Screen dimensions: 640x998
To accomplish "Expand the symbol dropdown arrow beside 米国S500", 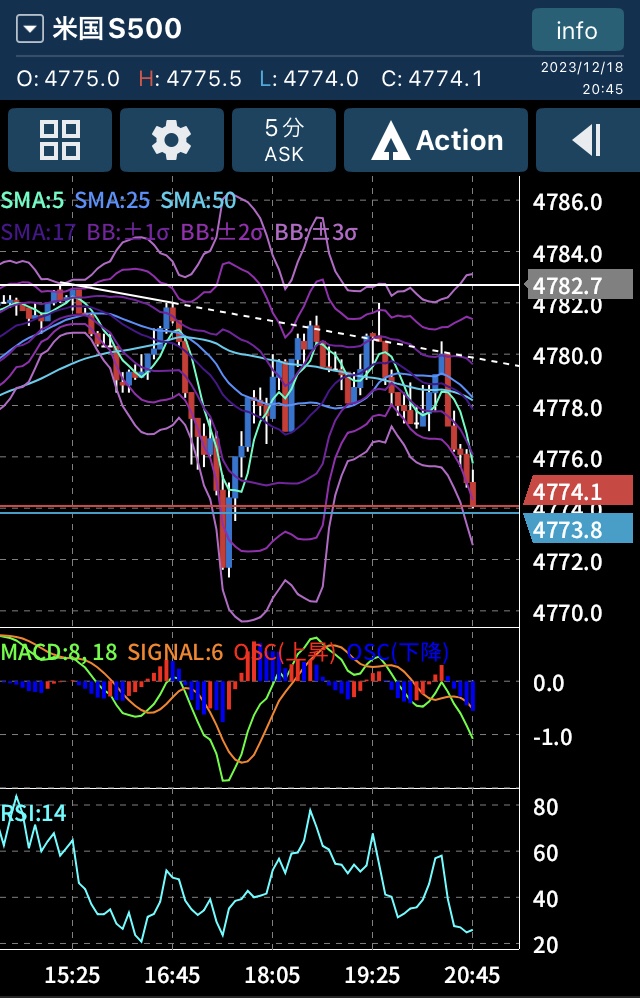I will pos(30,30).
